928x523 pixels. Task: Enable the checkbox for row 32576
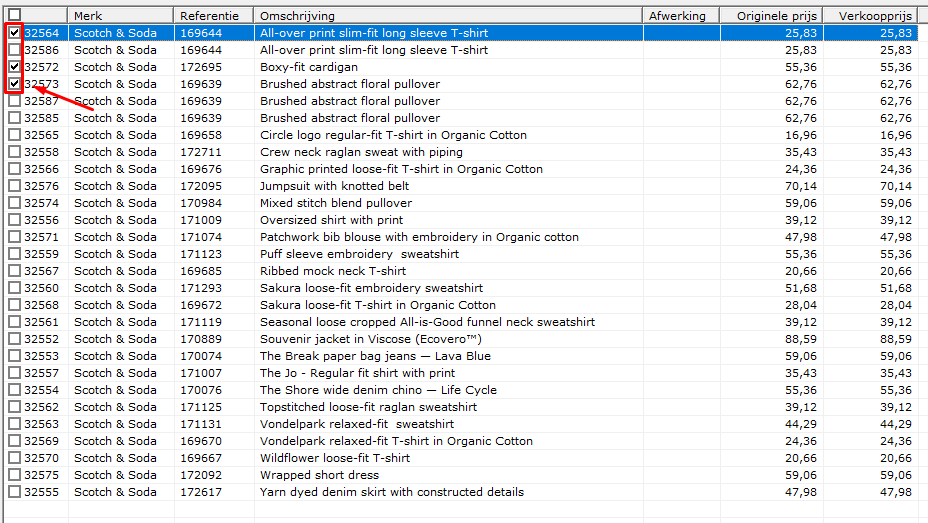point(15,186)
